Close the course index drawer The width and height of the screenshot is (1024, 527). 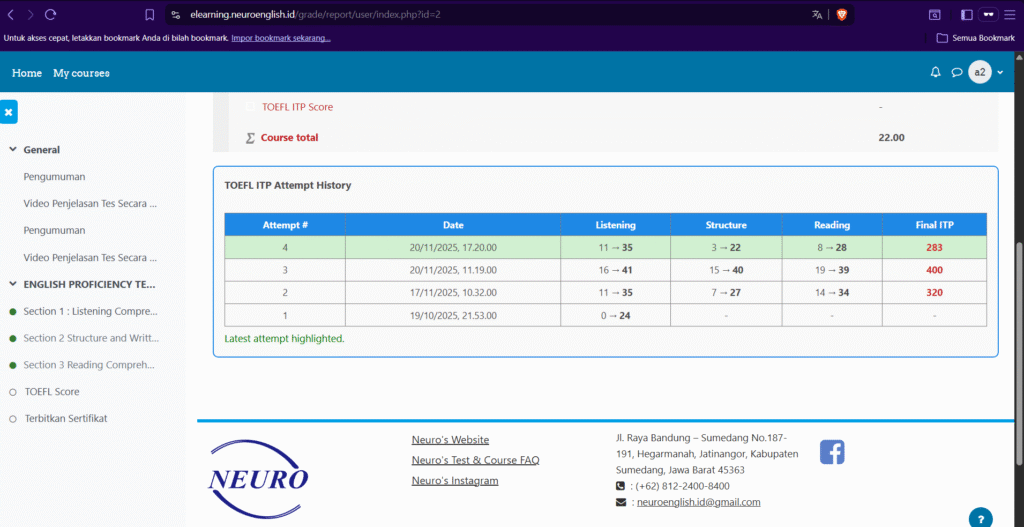point(8,113)
